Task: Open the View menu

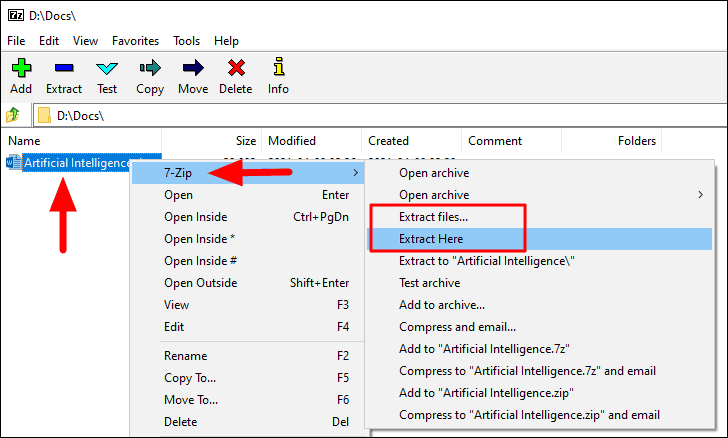Action: (85, 41)
